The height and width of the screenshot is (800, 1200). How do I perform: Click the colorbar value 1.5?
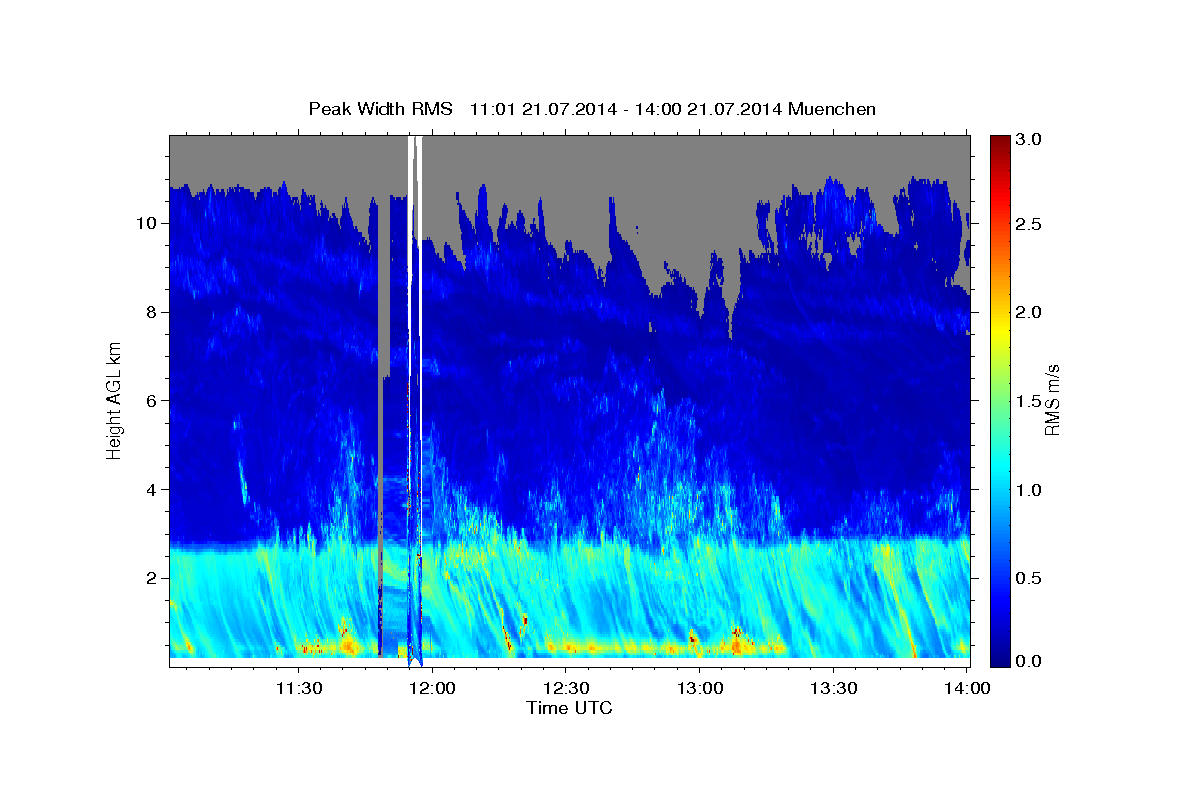[1030, 400]
